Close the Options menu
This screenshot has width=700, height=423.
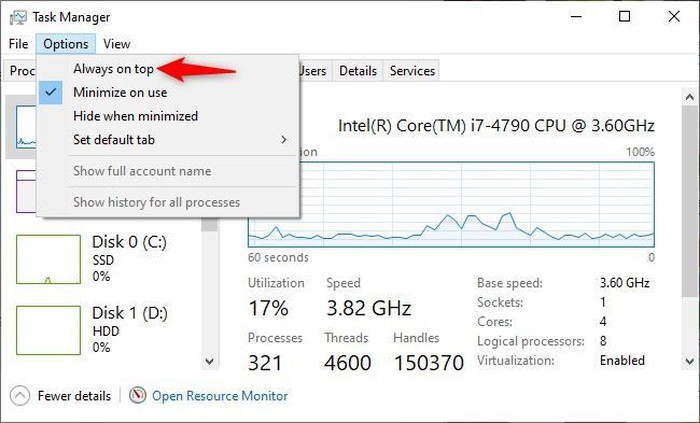[66, 44]
